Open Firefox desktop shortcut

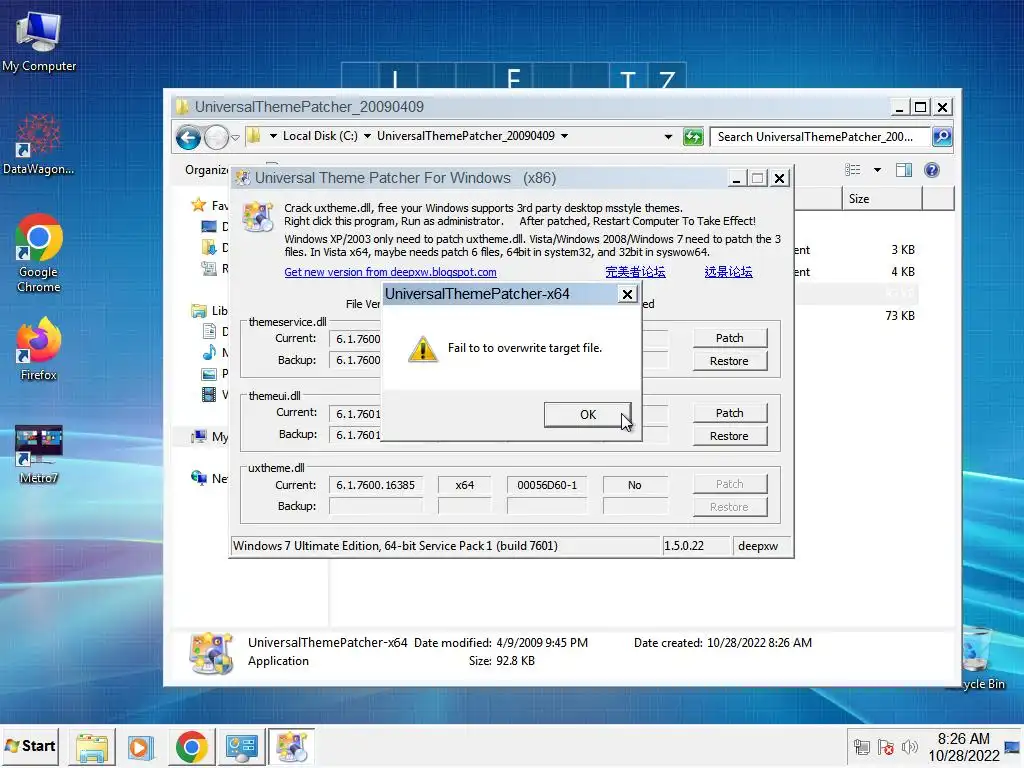point(39,349)
